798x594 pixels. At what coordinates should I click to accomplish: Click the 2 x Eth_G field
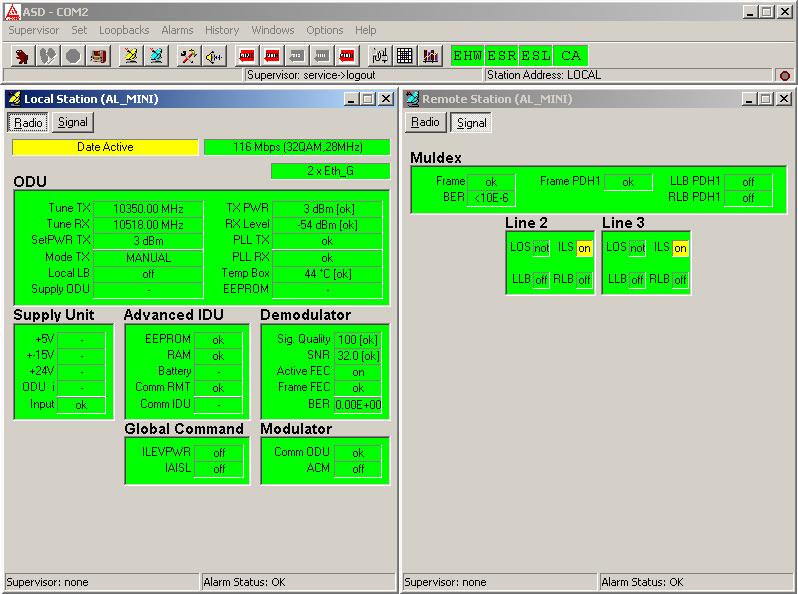pos(330,171)
